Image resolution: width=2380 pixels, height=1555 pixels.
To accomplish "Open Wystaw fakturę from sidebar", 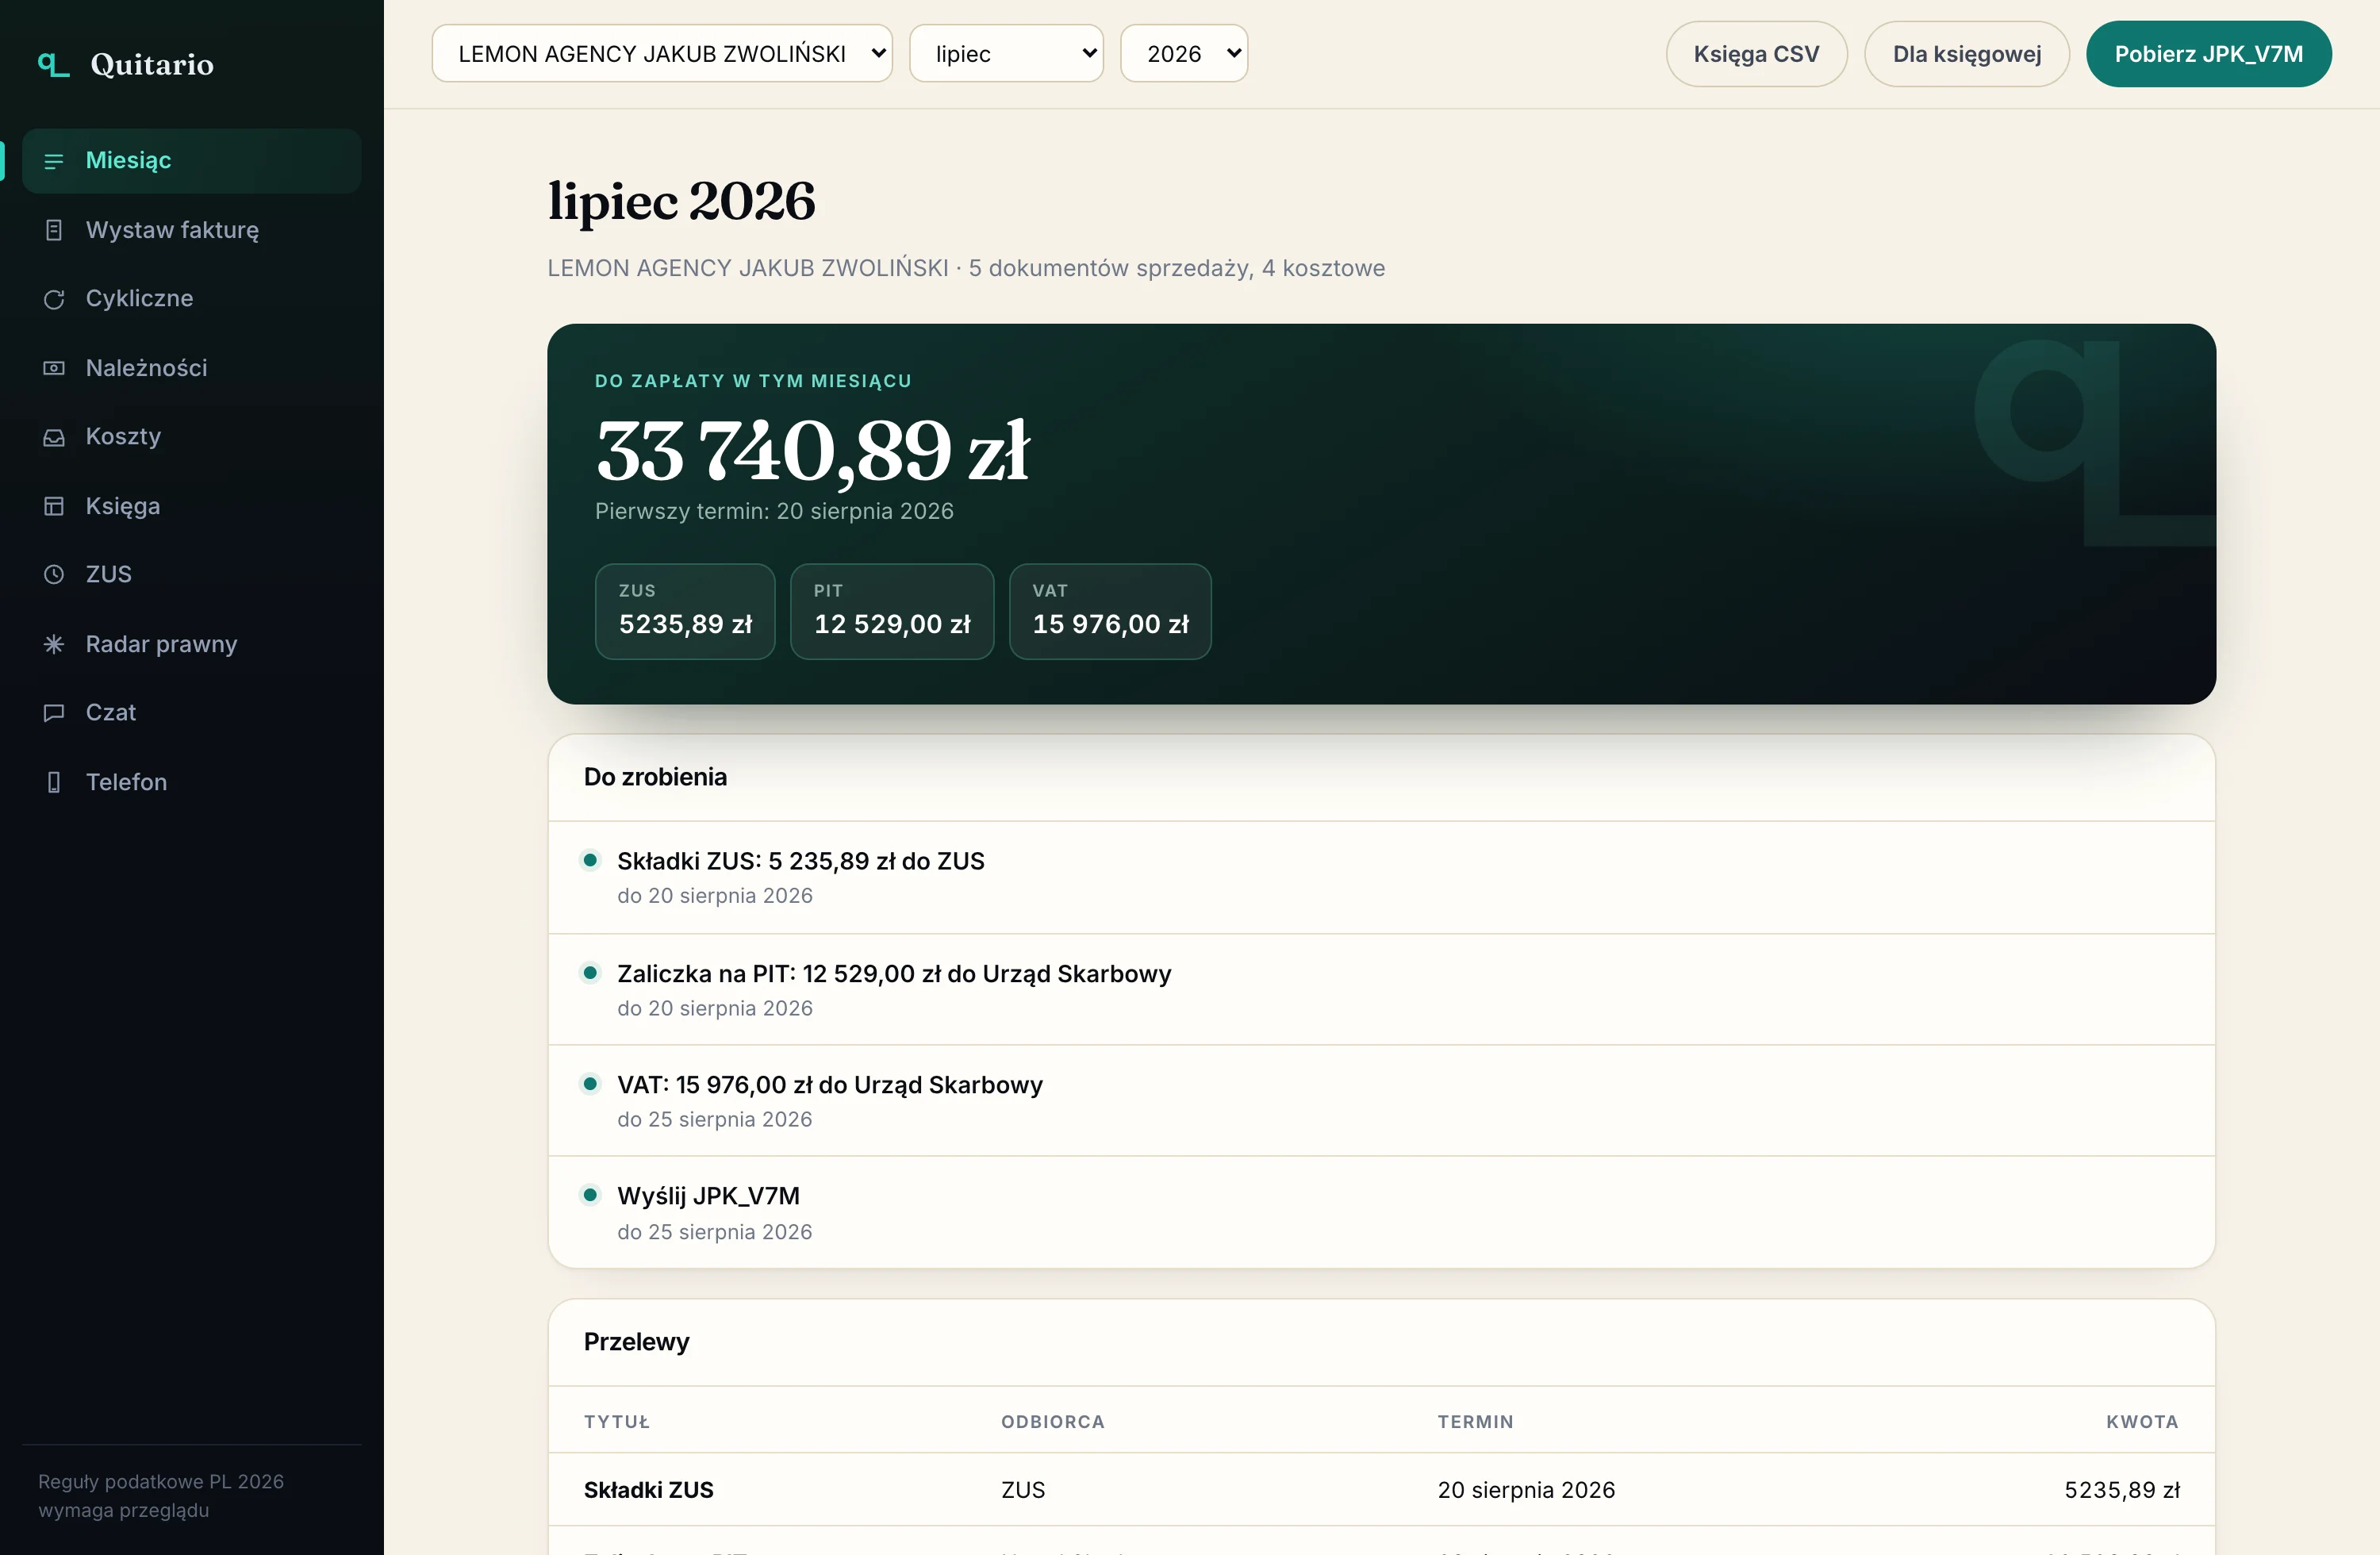I will pyautogui.click(x=192, y=230).
